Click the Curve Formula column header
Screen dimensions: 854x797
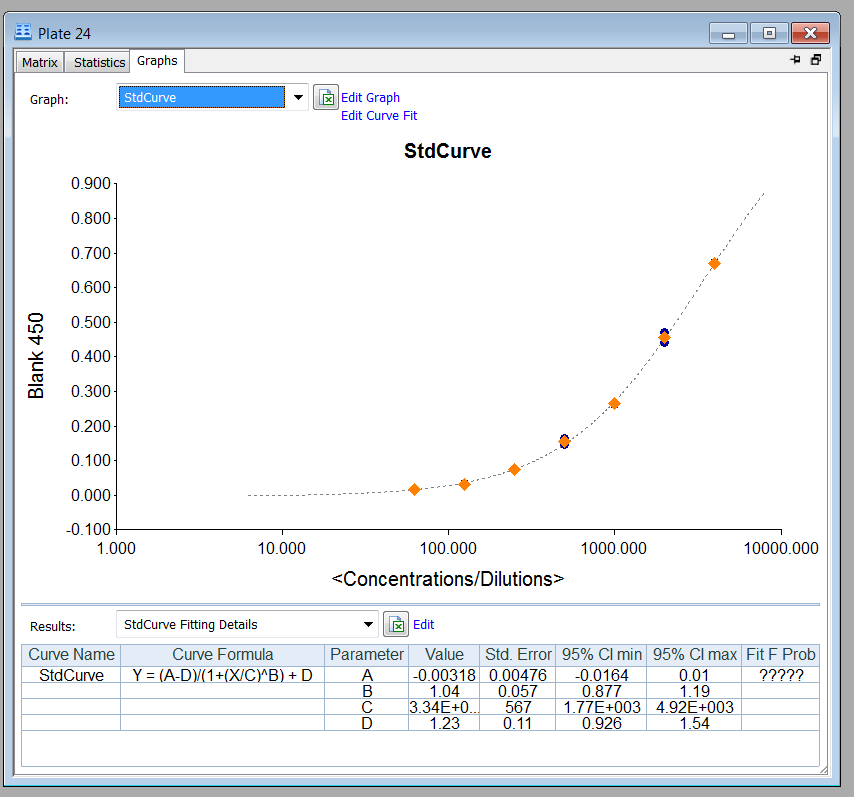[x=222, y=655]
